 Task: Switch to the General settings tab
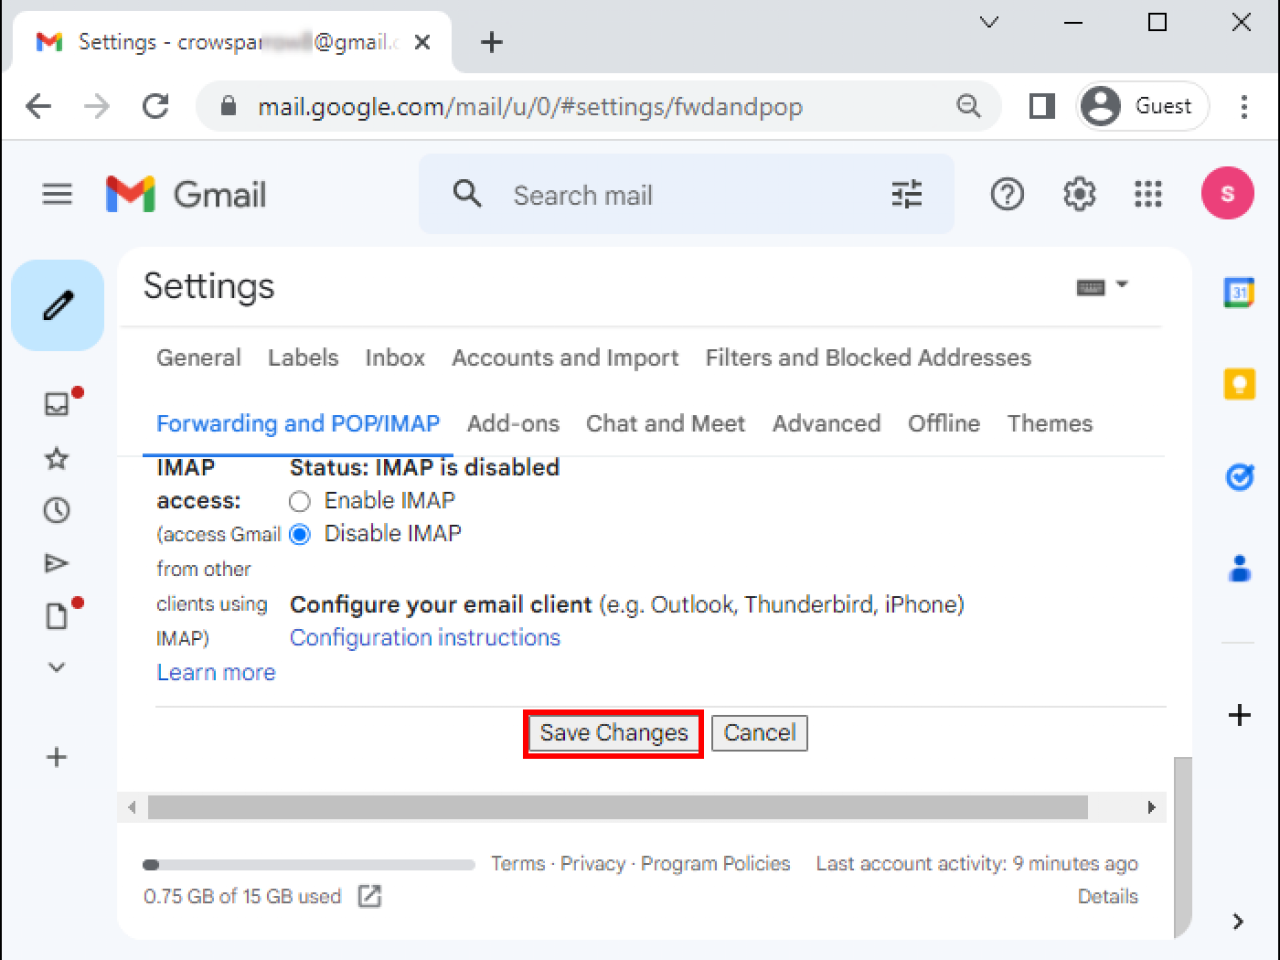199,358
